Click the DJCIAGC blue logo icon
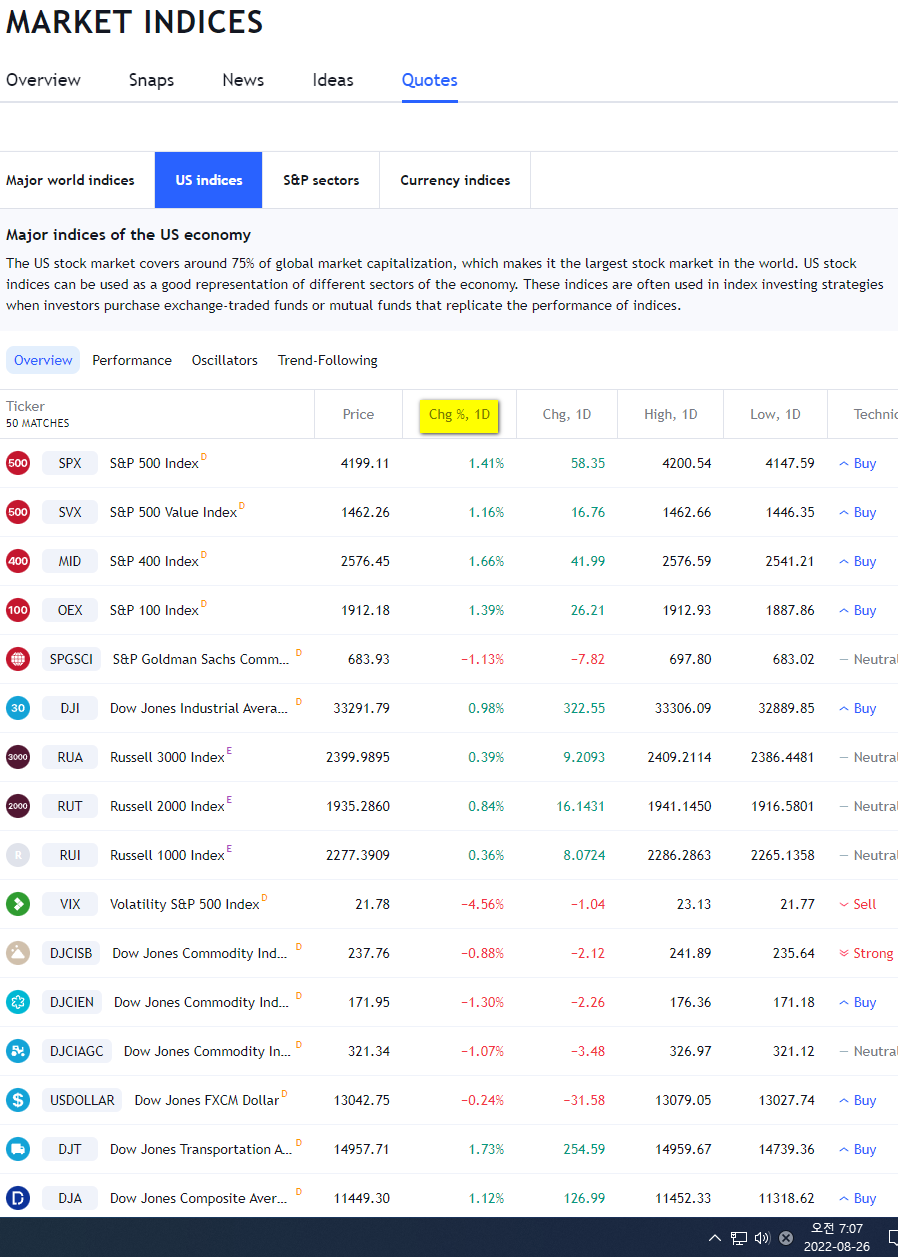Screen dimensions: 898x1257 pos(18,1051)
